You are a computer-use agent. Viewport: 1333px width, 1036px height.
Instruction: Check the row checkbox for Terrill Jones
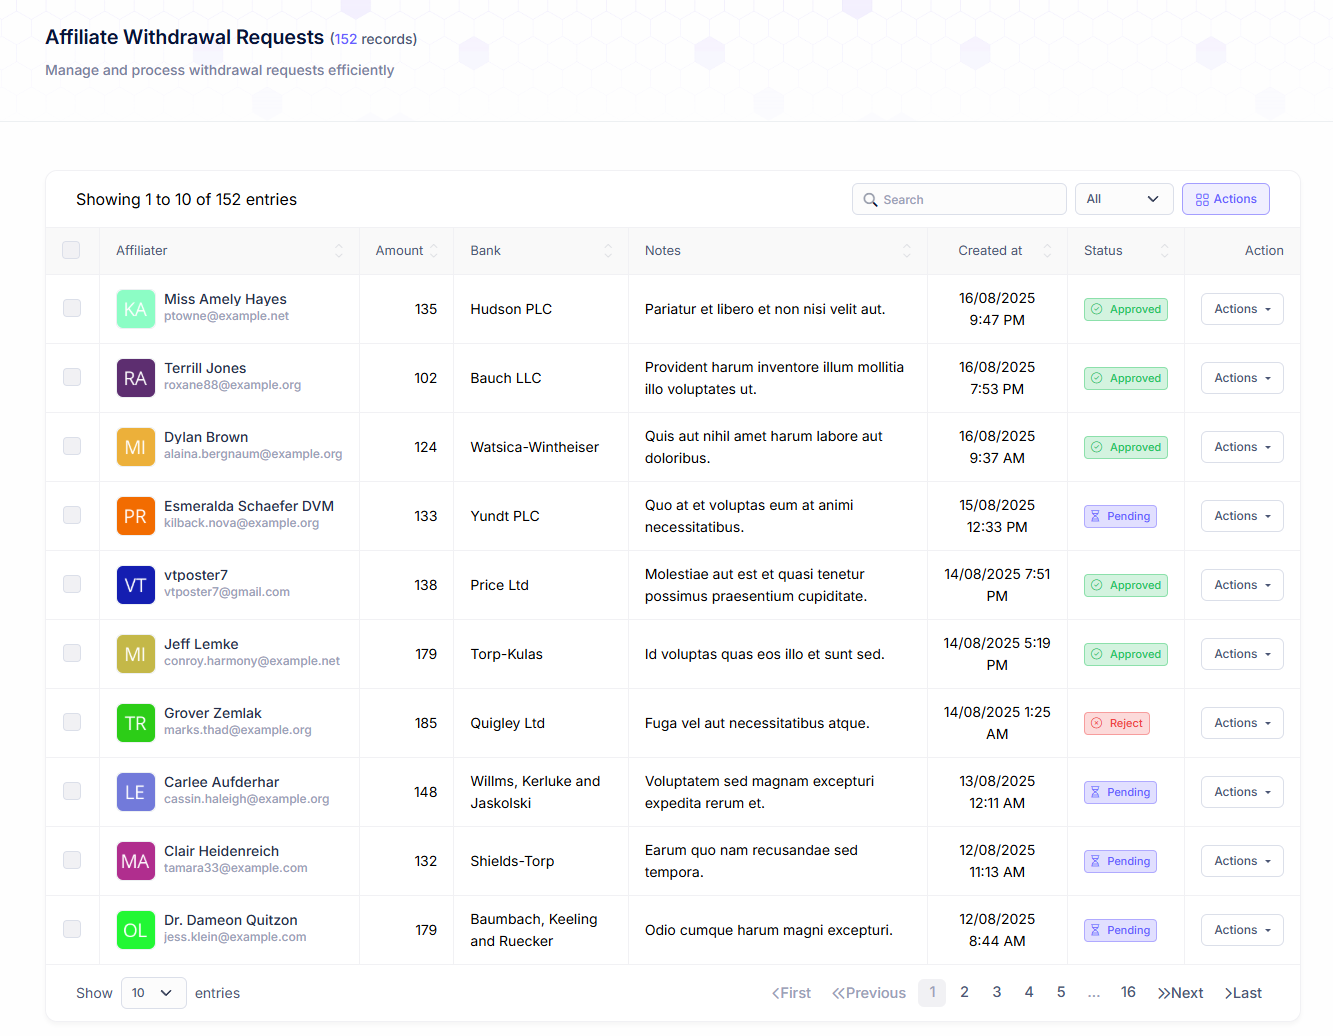[x=72, y=377]
